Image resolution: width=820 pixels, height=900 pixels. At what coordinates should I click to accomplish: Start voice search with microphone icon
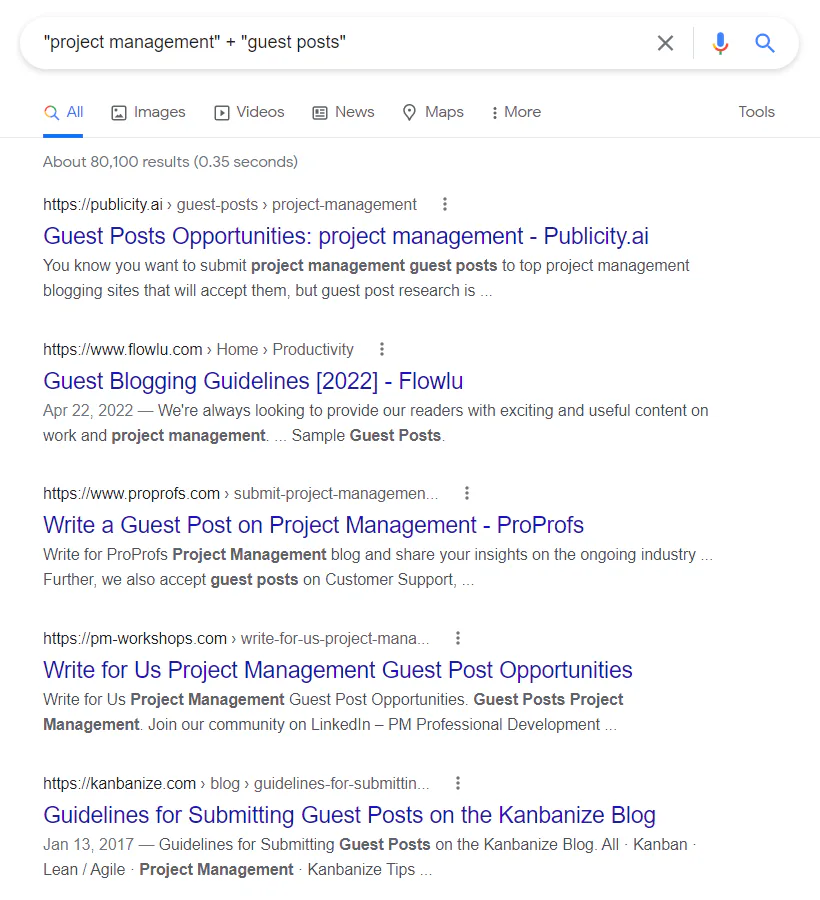pyautogui.click(x=720, y=43)
